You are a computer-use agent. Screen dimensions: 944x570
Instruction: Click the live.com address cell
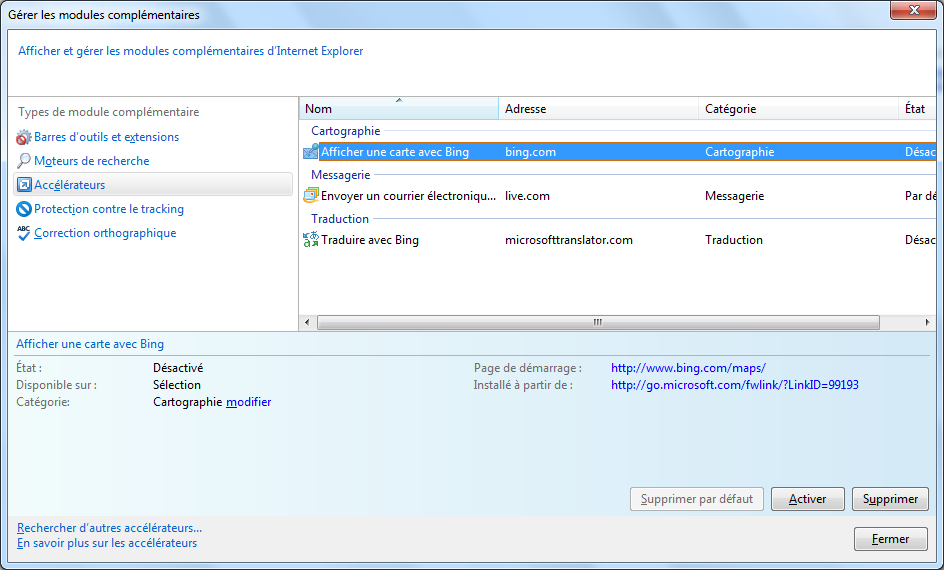527,196
